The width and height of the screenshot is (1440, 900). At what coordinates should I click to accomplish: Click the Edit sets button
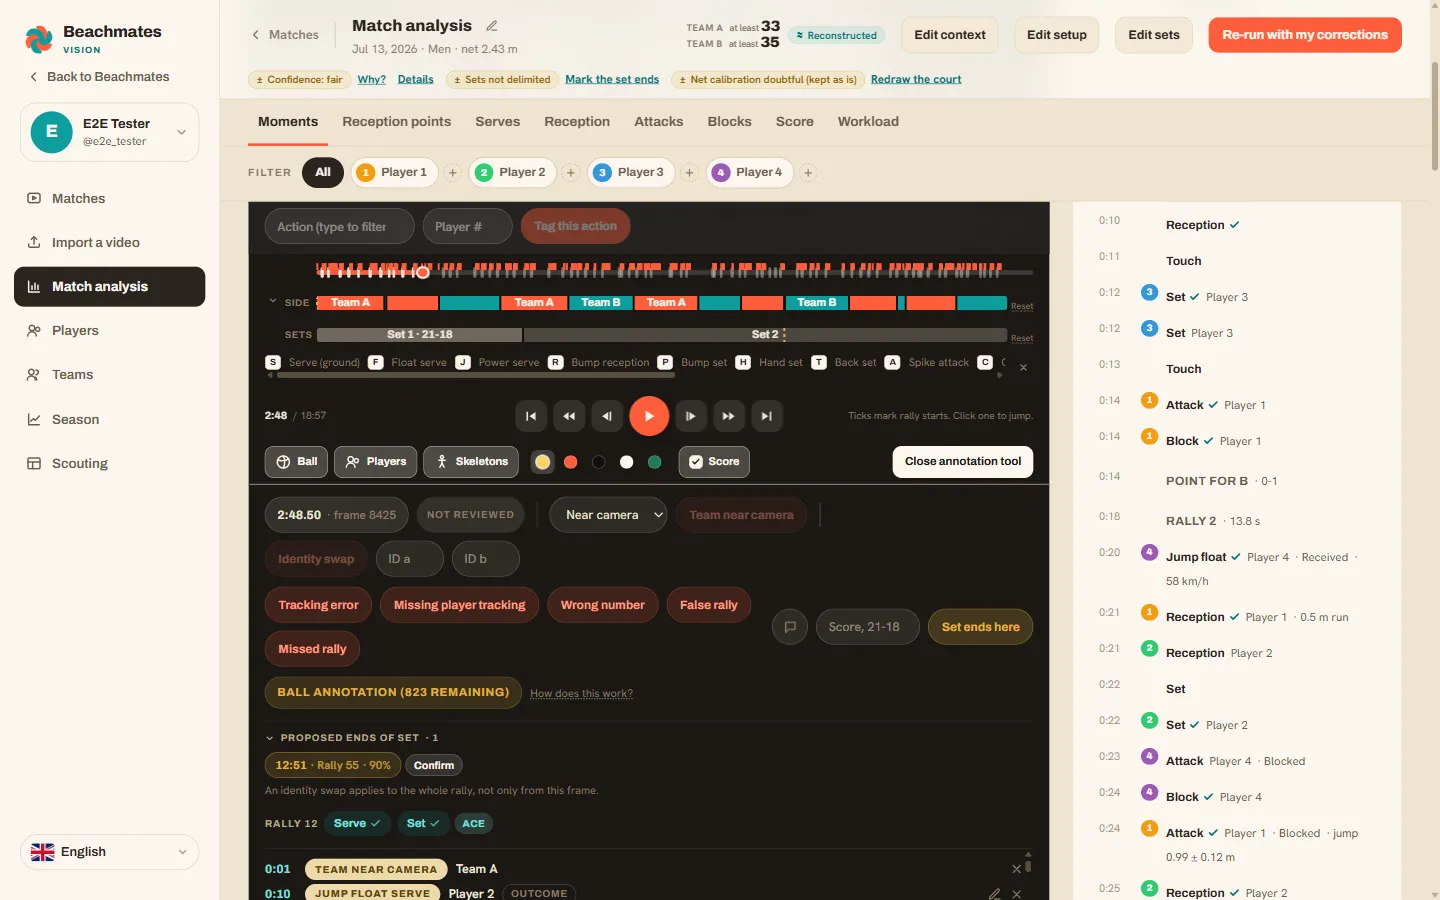[1154, 35]
